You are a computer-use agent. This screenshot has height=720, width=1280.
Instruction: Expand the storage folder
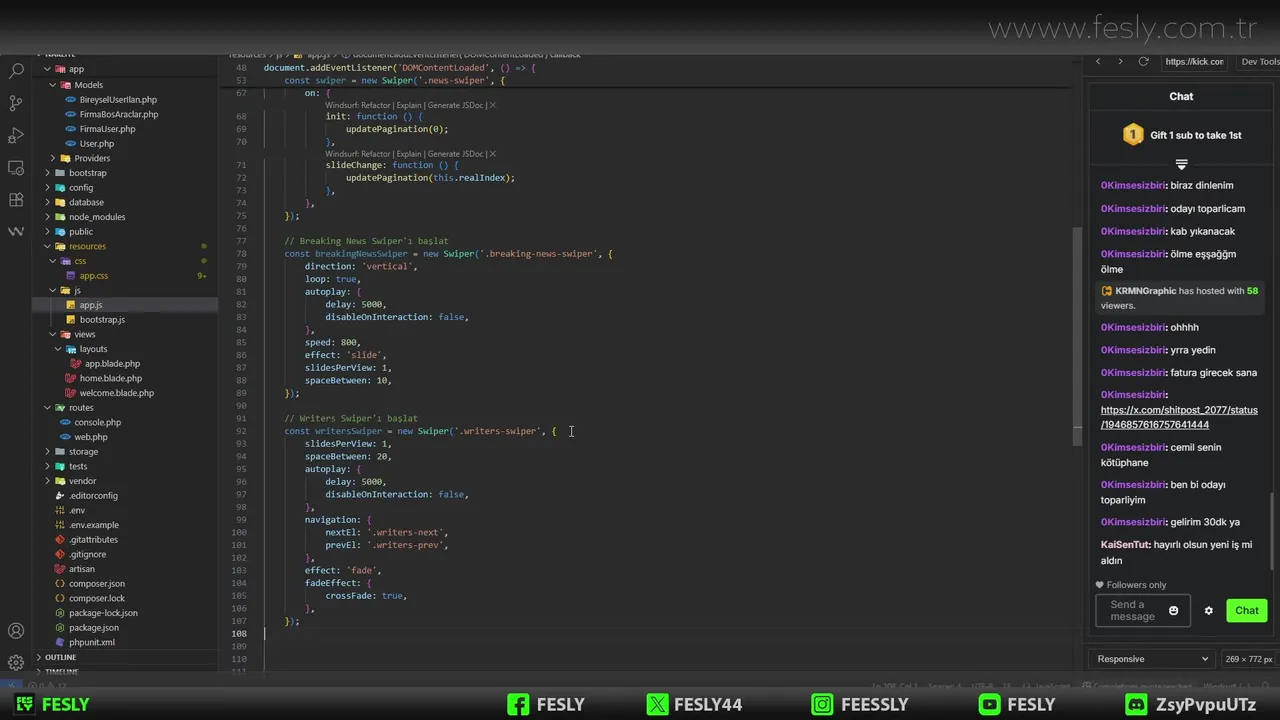pyautogui.click(x=47, y=452)
